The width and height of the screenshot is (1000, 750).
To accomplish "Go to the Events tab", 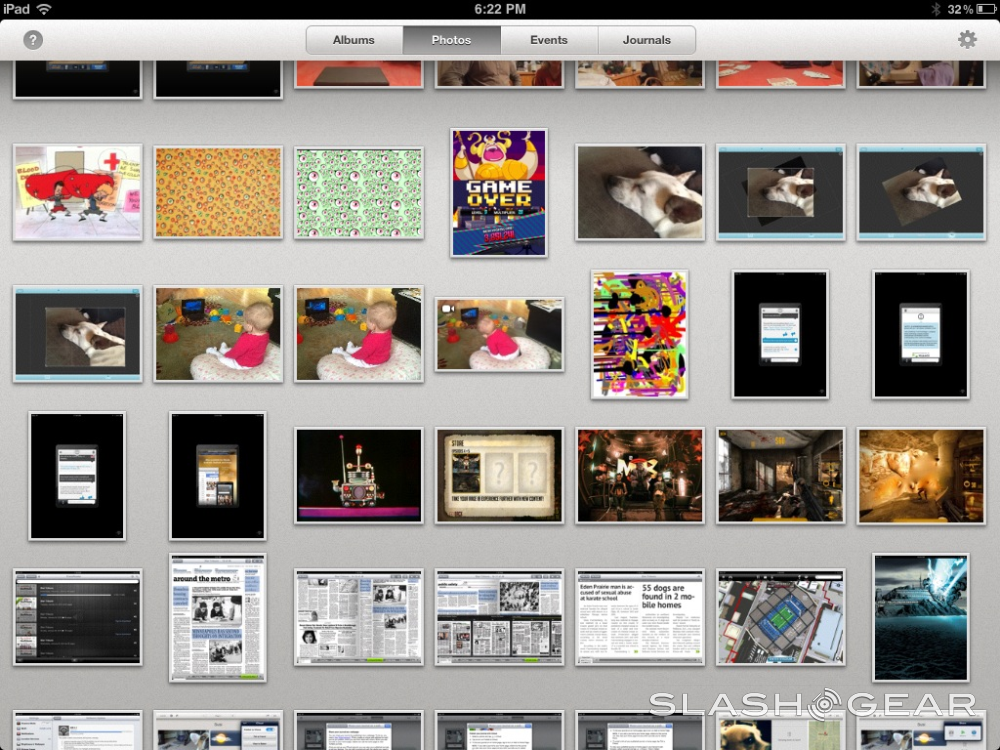I will coord(549,40).
